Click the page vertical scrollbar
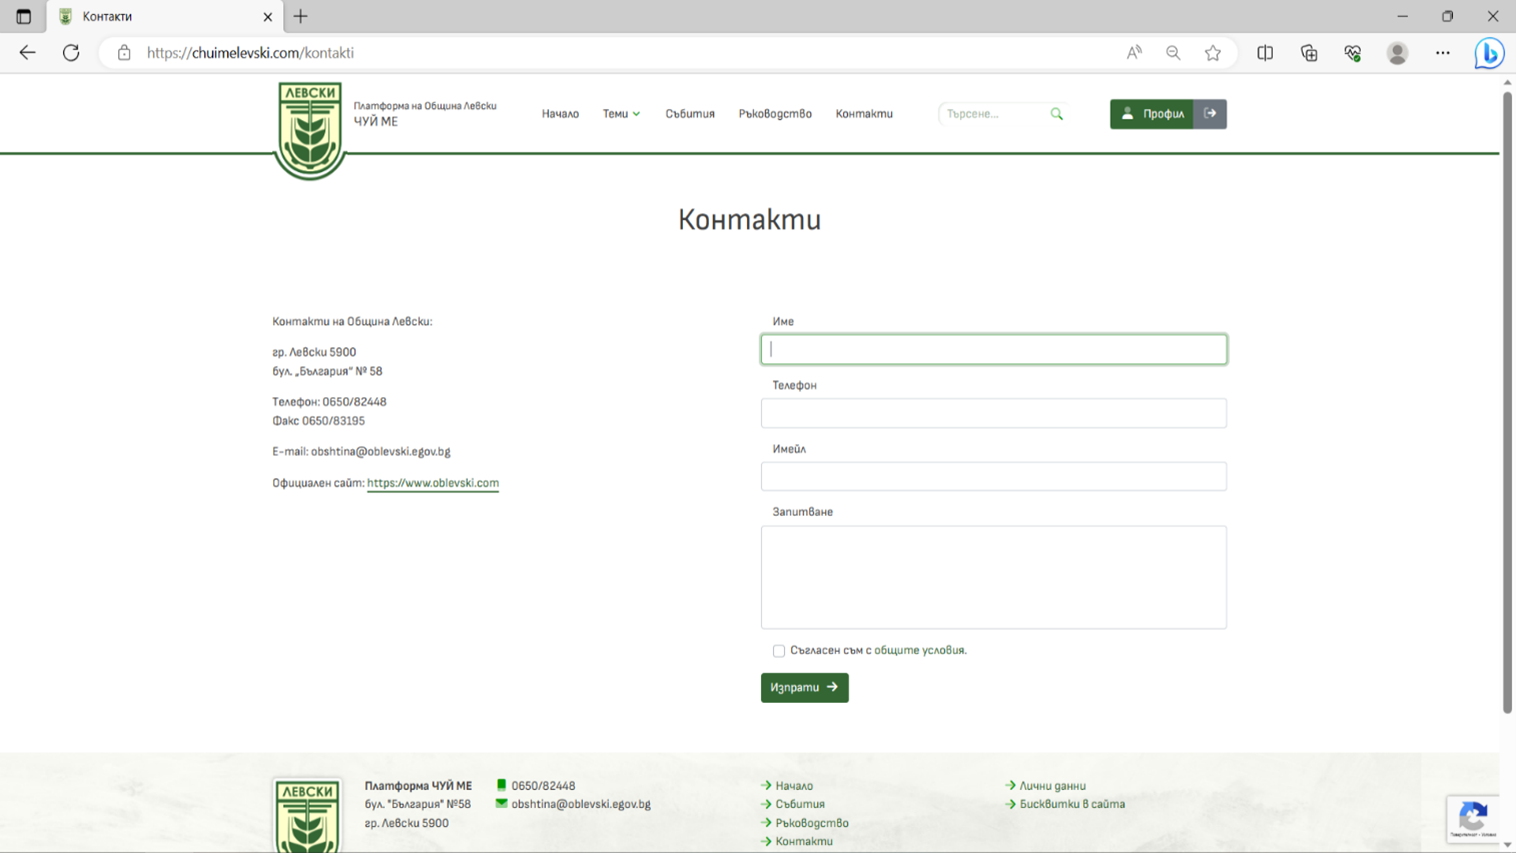The width and height of the screenshot is (1516, 853). [x=1507, y=400]
